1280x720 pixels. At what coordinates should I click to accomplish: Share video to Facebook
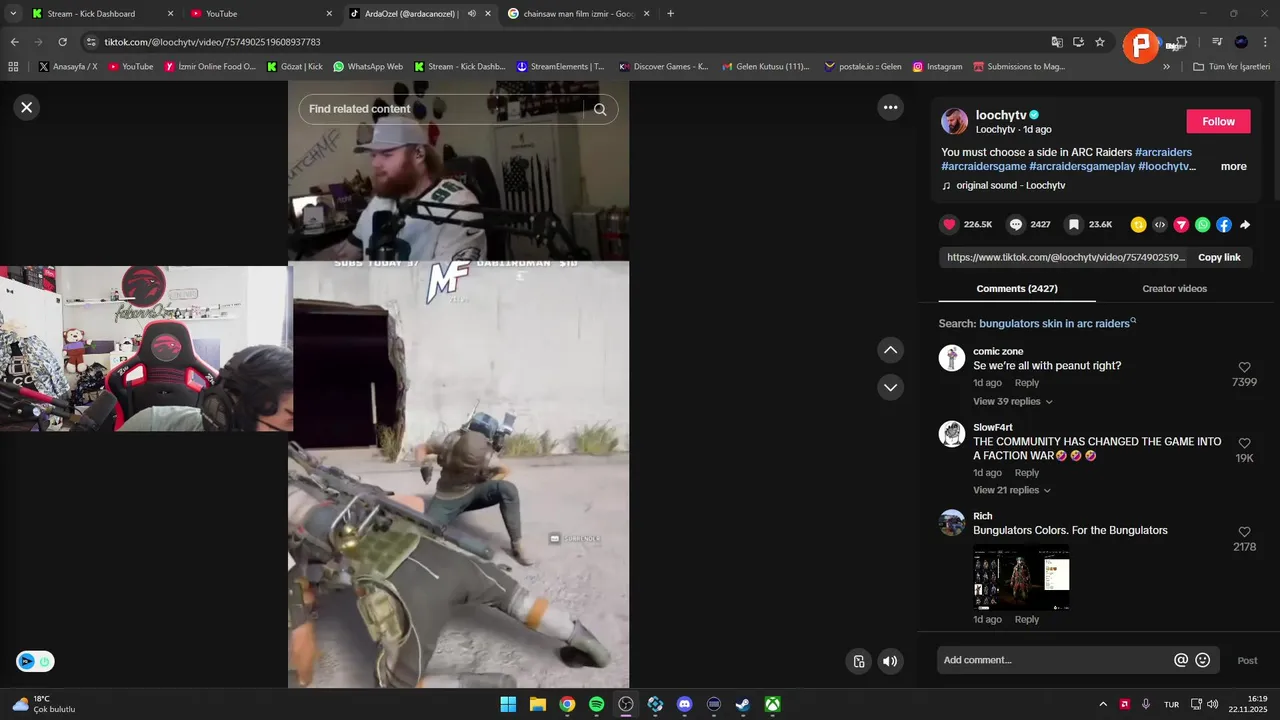1224,225
